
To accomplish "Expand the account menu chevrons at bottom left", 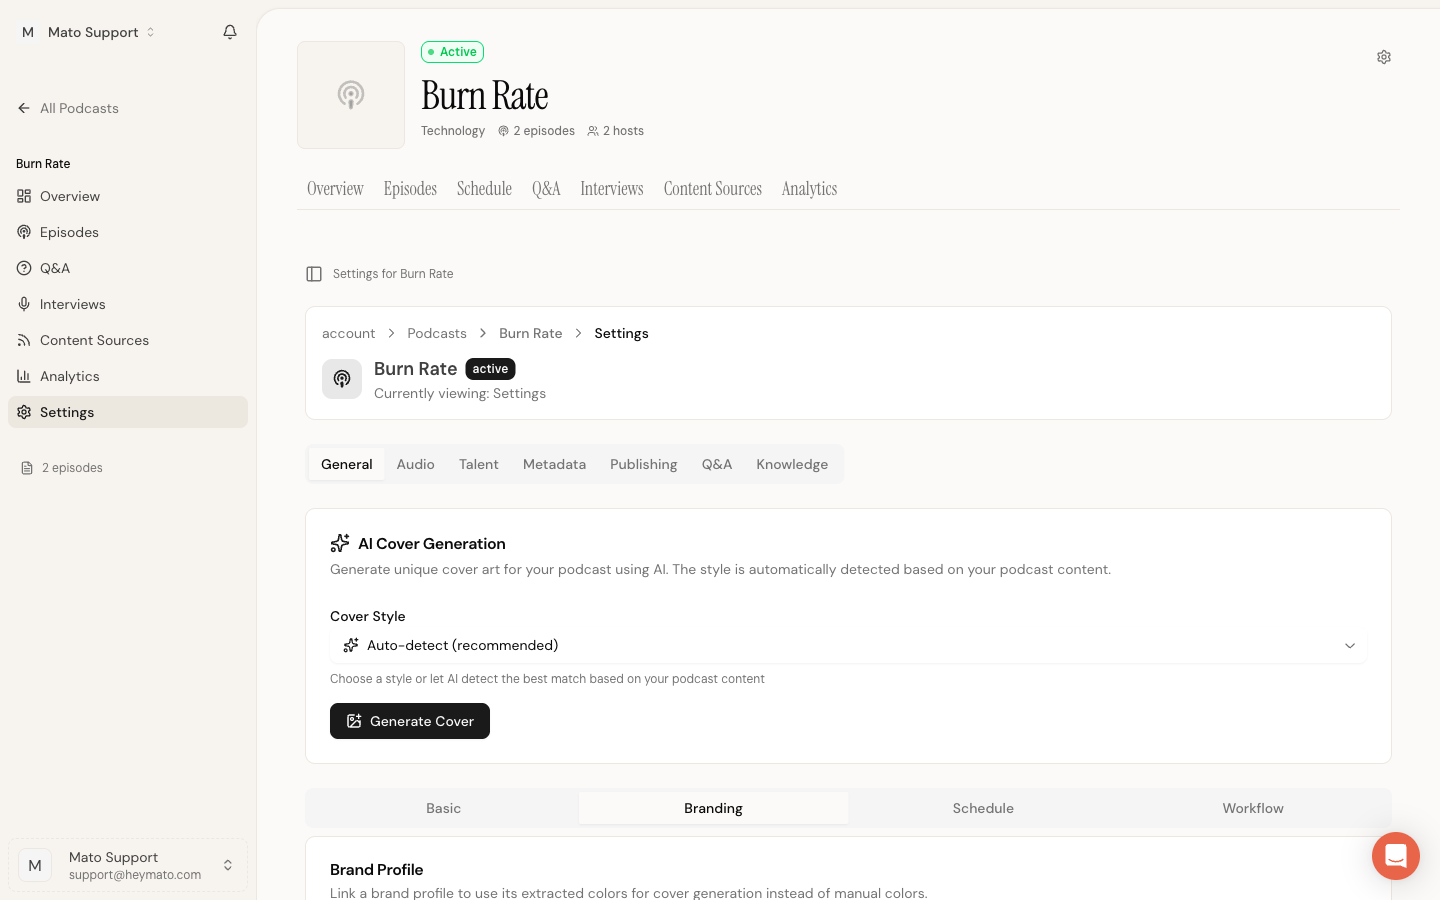I will pos(228,865).
